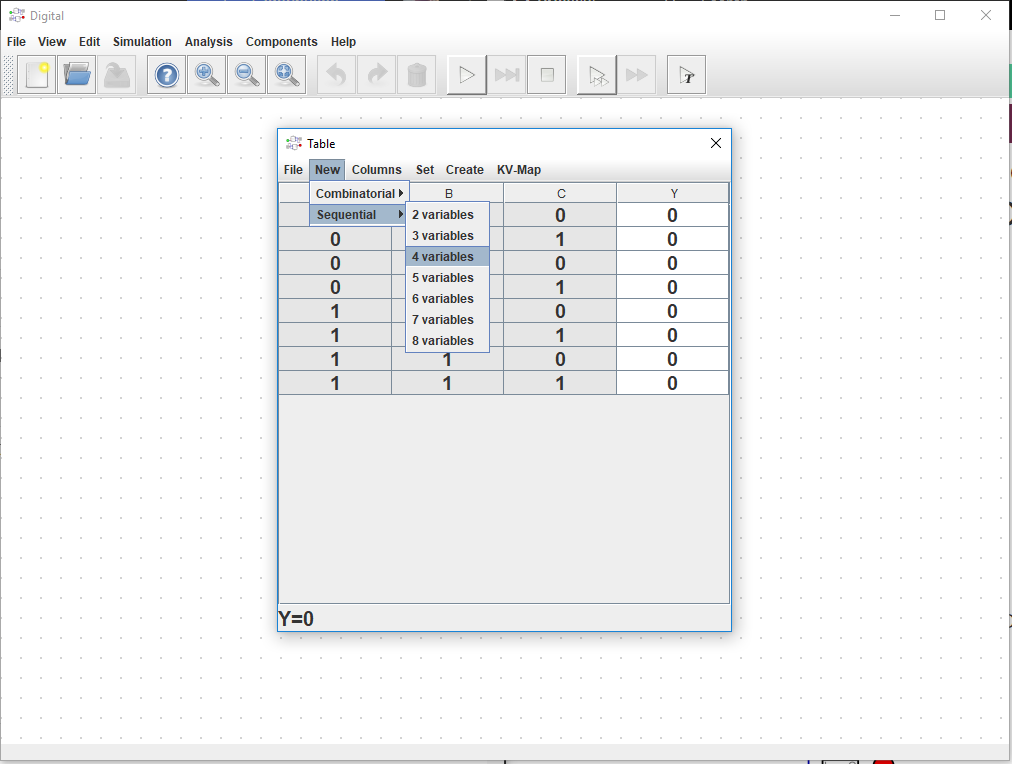Minimize the Digital window
This screenshot has width=1012, height=764.
coord(895,15)
